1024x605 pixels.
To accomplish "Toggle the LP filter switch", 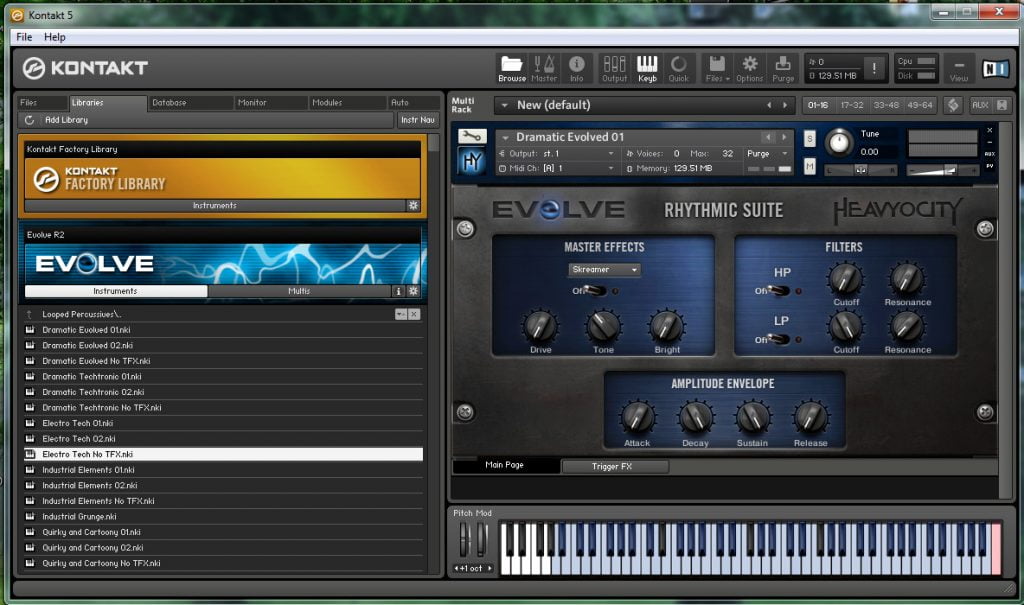I will coord(778,339).
